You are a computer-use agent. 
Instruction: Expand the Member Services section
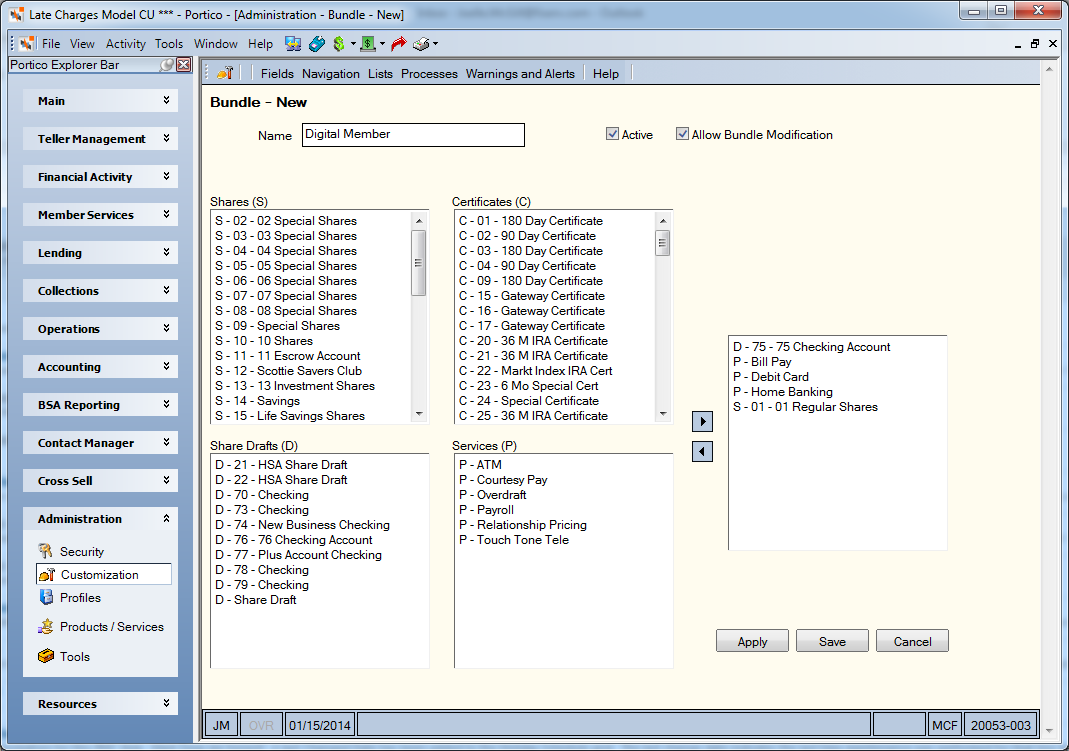click(x=100, y=215)
